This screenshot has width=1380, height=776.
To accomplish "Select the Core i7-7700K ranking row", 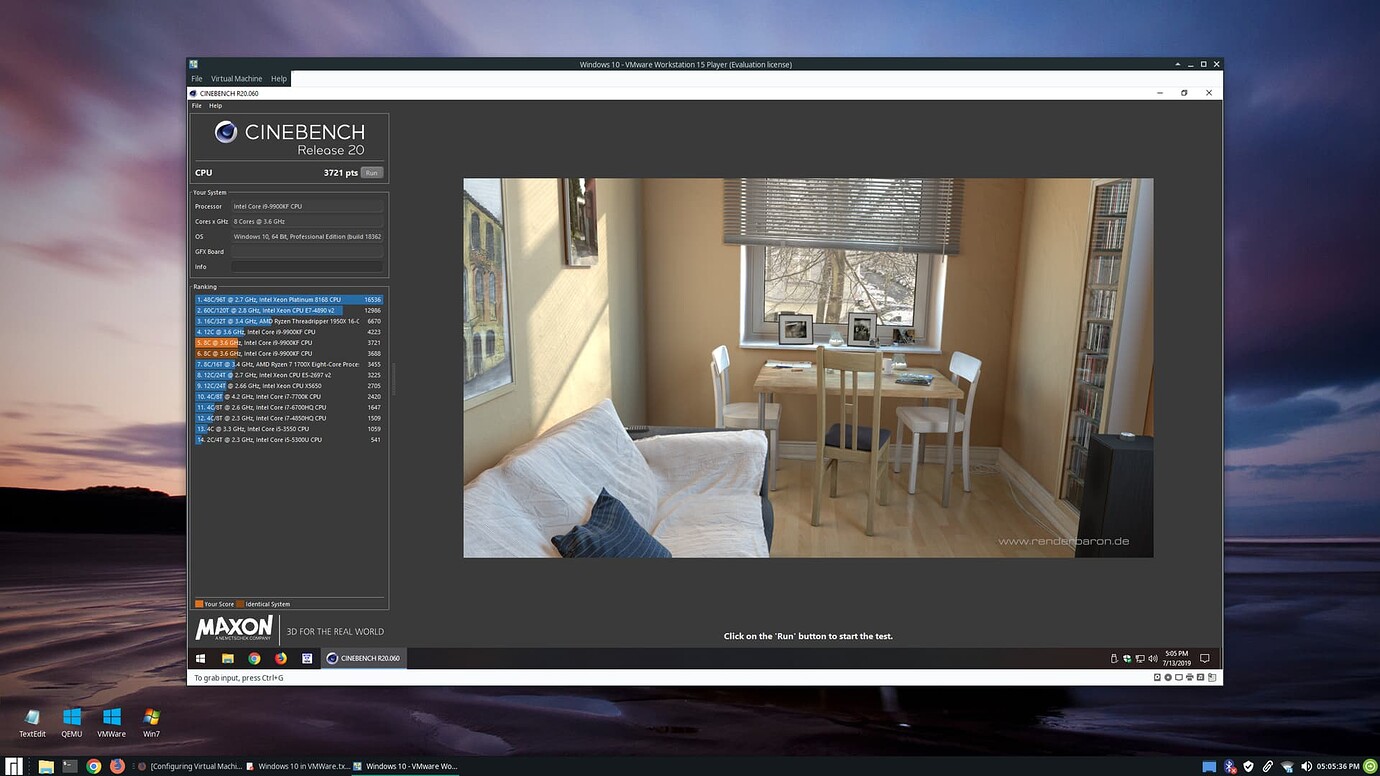I will click(289, 396).
